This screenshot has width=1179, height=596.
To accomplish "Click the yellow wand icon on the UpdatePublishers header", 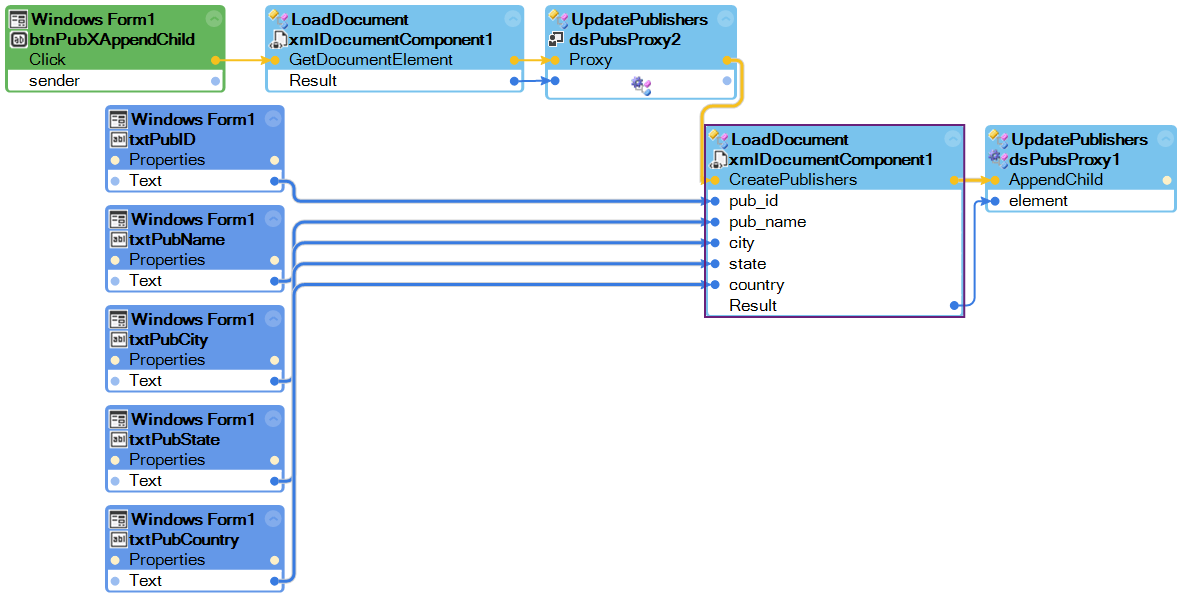I will pos(994,133).
